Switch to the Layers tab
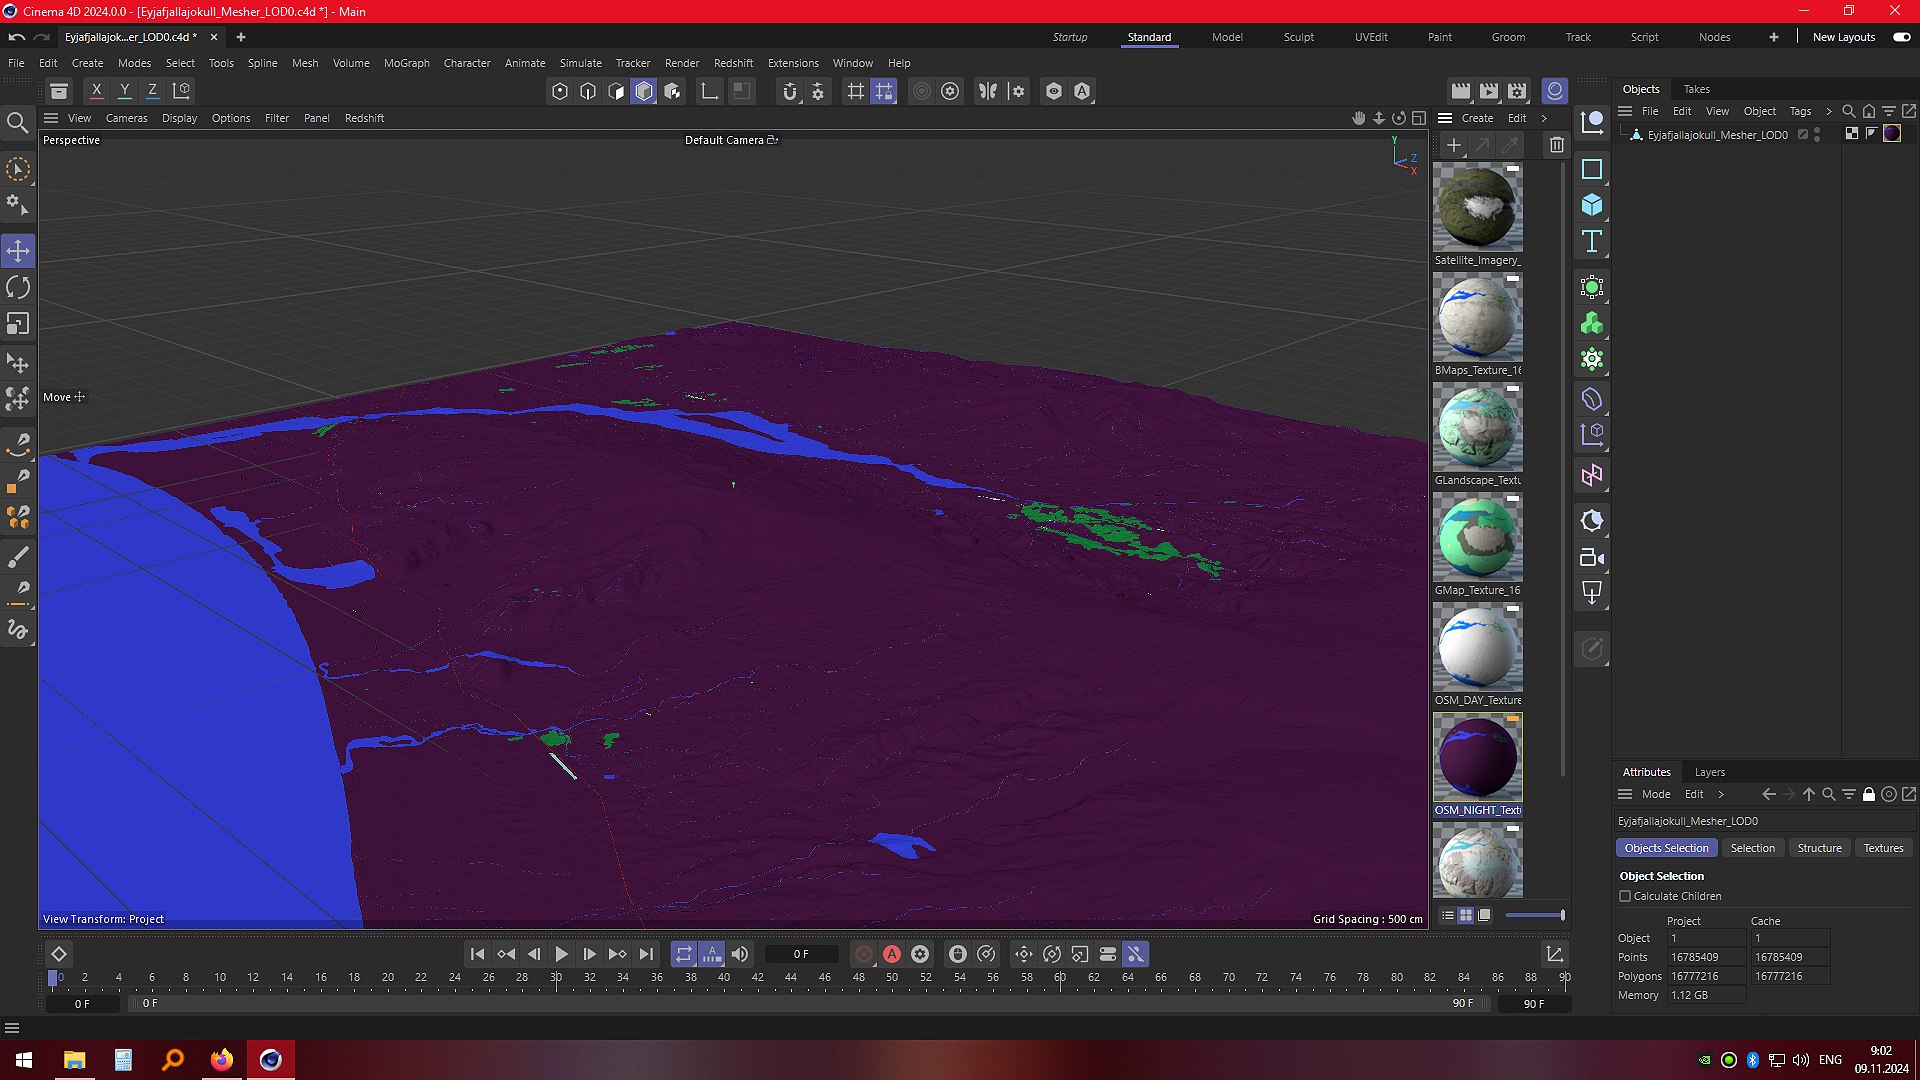The height and width of the screenshot is (1080, 1920). pos(1709,772)
